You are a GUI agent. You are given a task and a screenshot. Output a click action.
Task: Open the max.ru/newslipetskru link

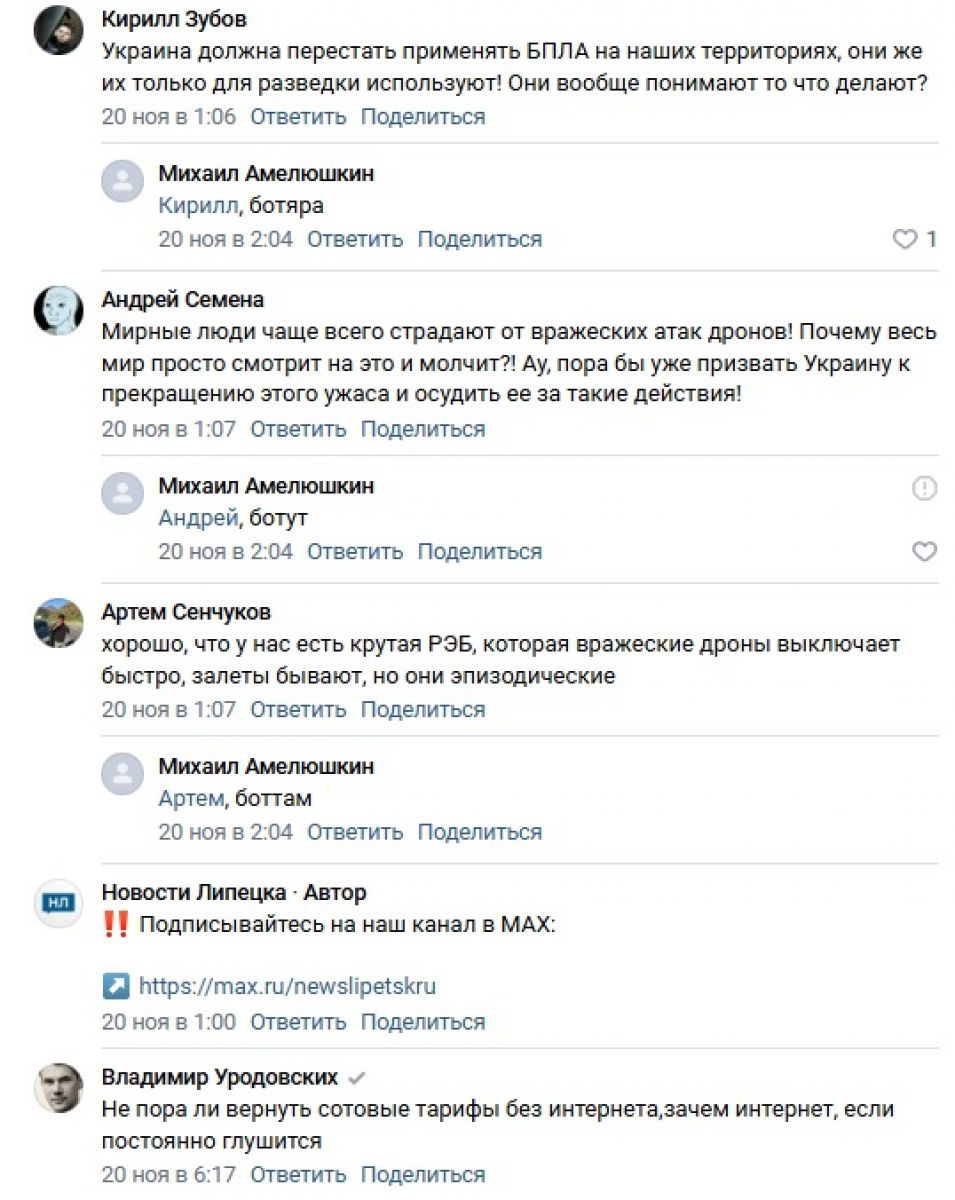click(287, 987)
